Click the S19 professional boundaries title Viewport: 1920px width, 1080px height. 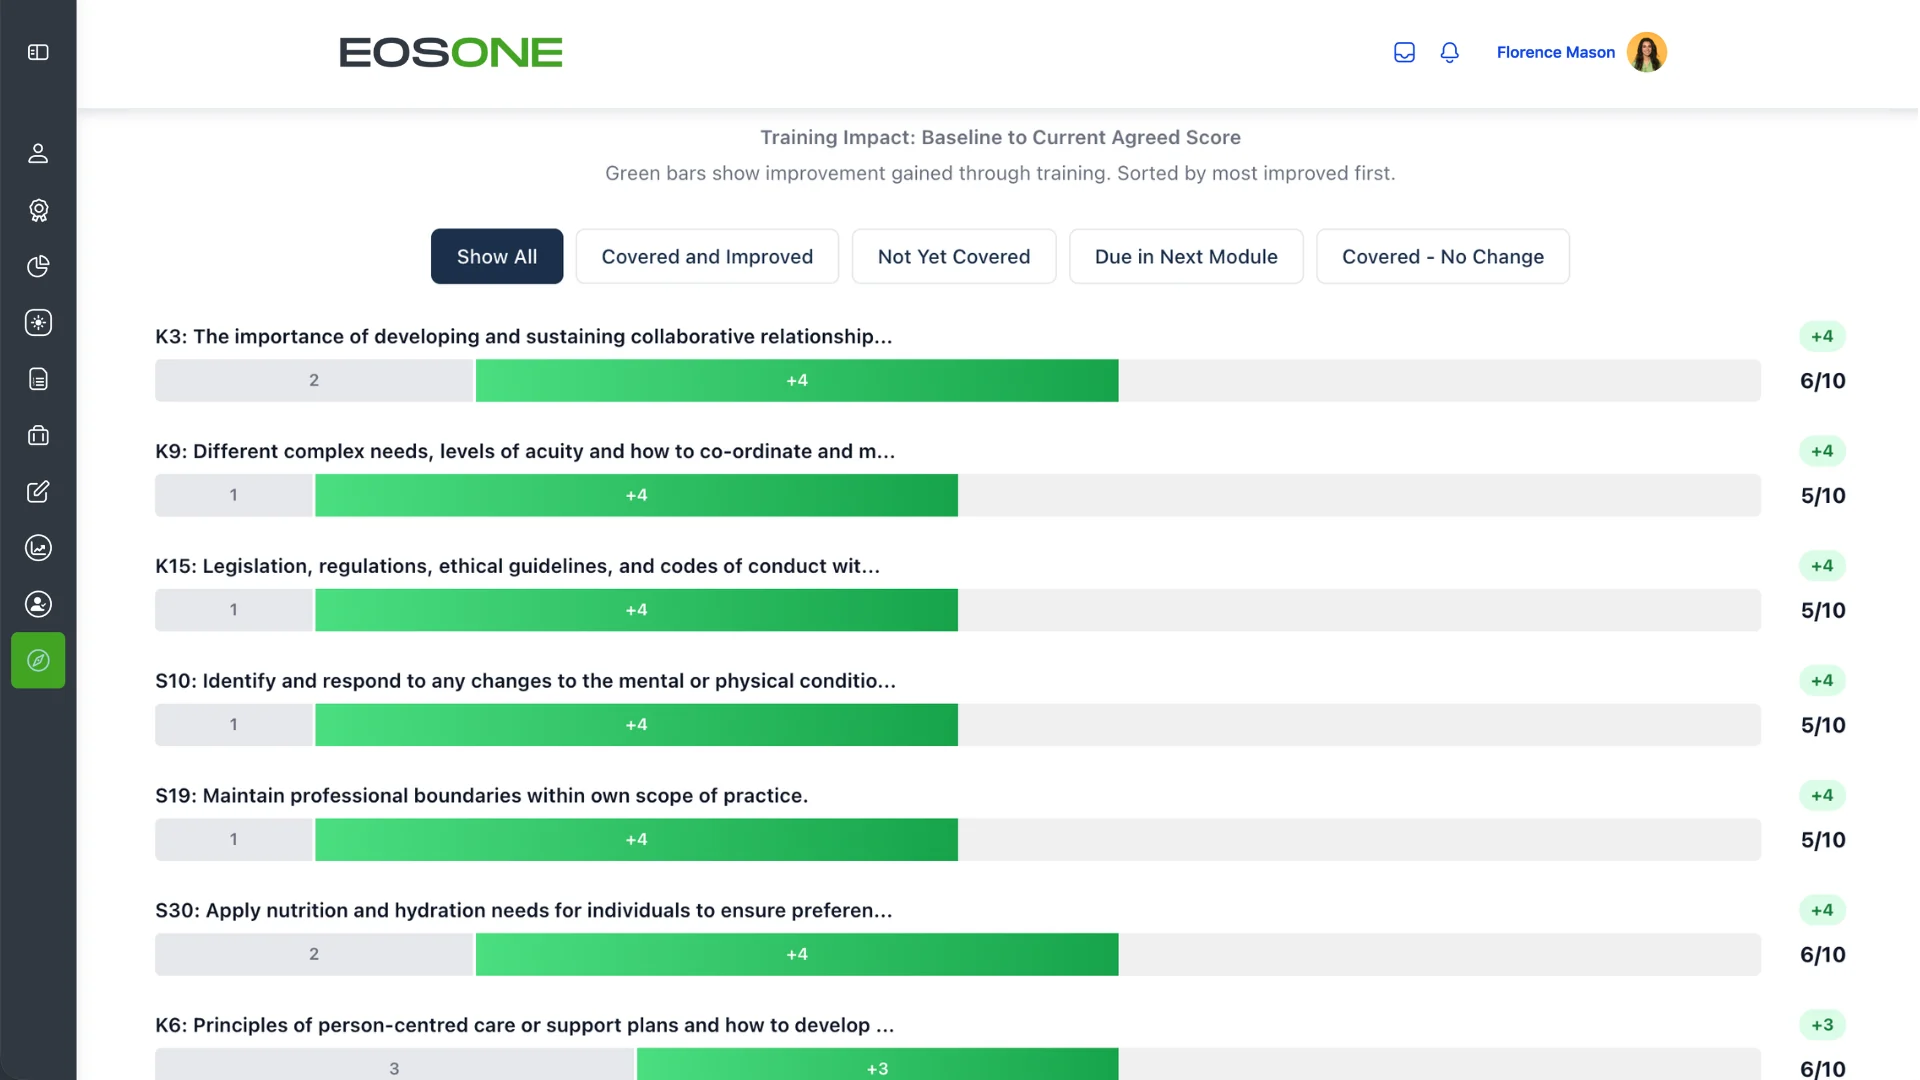click(x=481, y=796)
